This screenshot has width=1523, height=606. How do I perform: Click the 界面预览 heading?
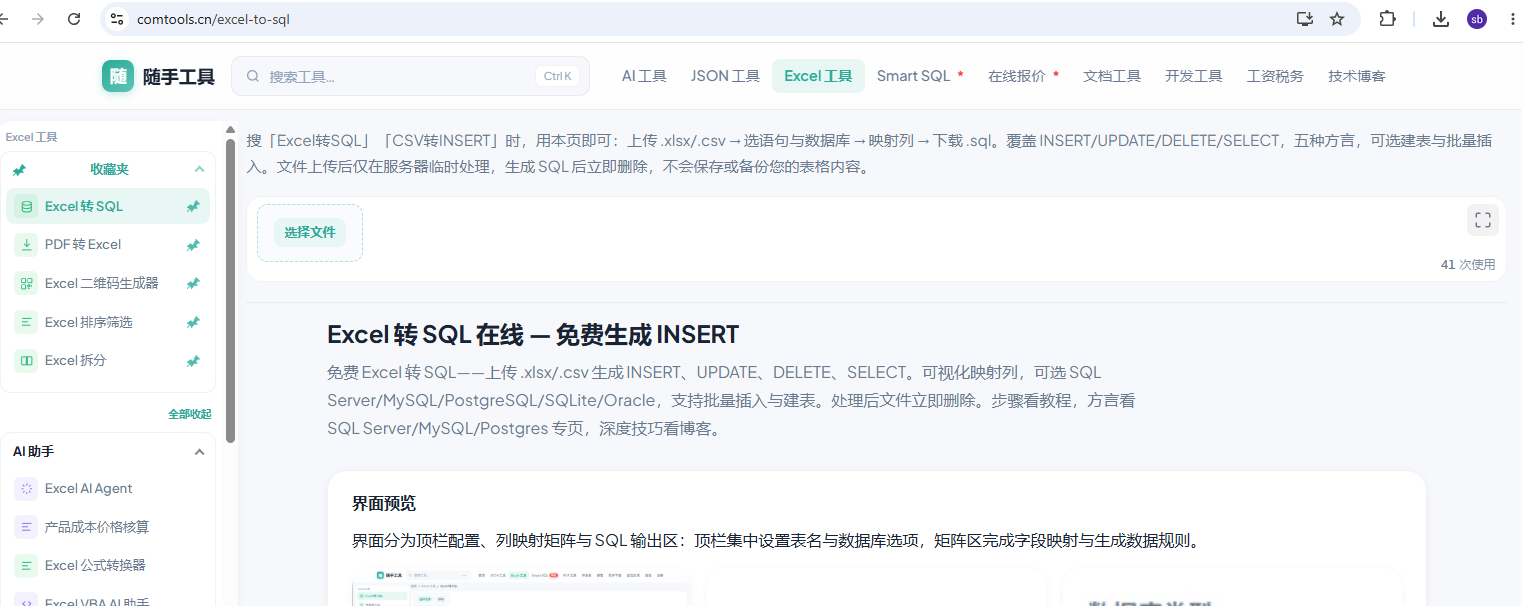tap(384, 503)
